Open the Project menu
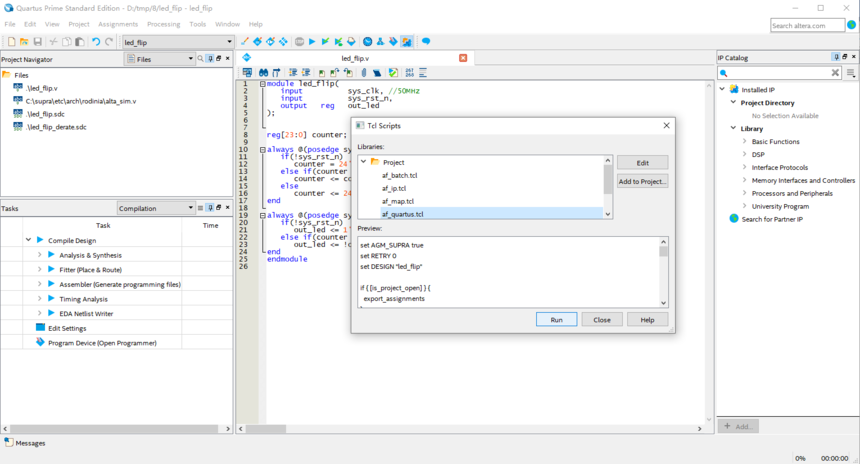860x464 pixels. [79, 24]
